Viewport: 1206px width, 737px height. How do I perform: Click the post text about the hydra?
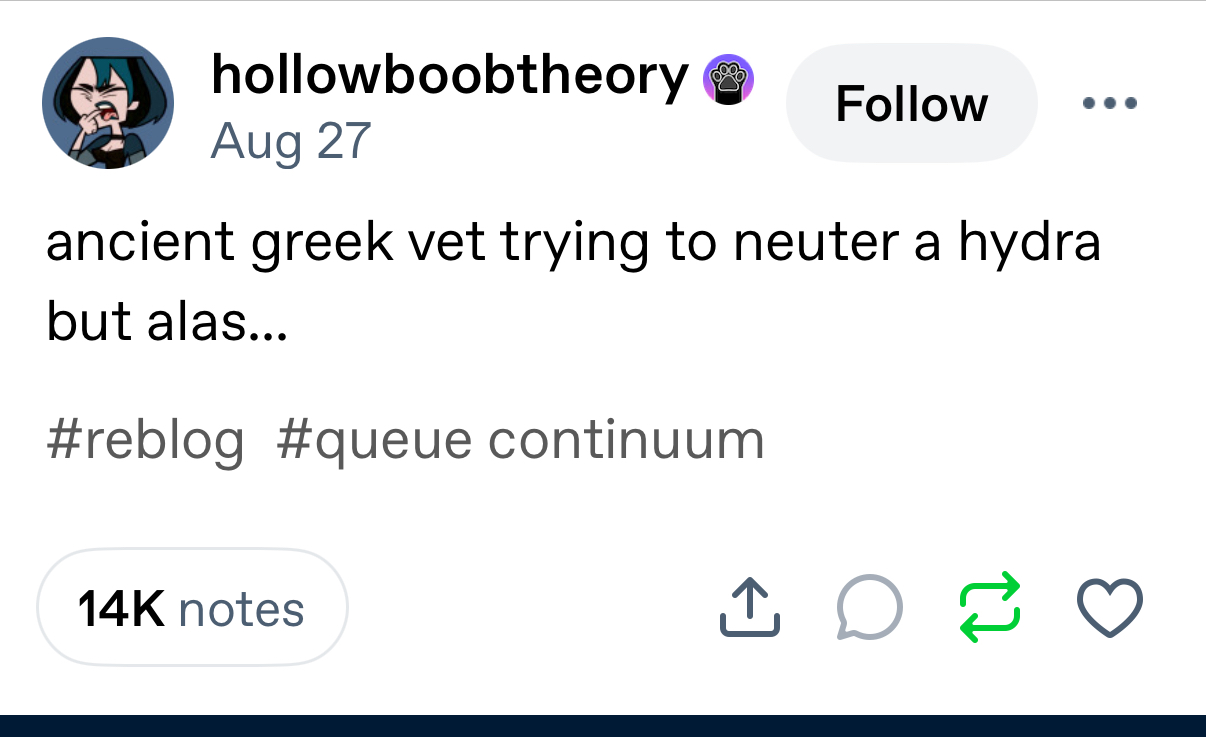(572, 244)
